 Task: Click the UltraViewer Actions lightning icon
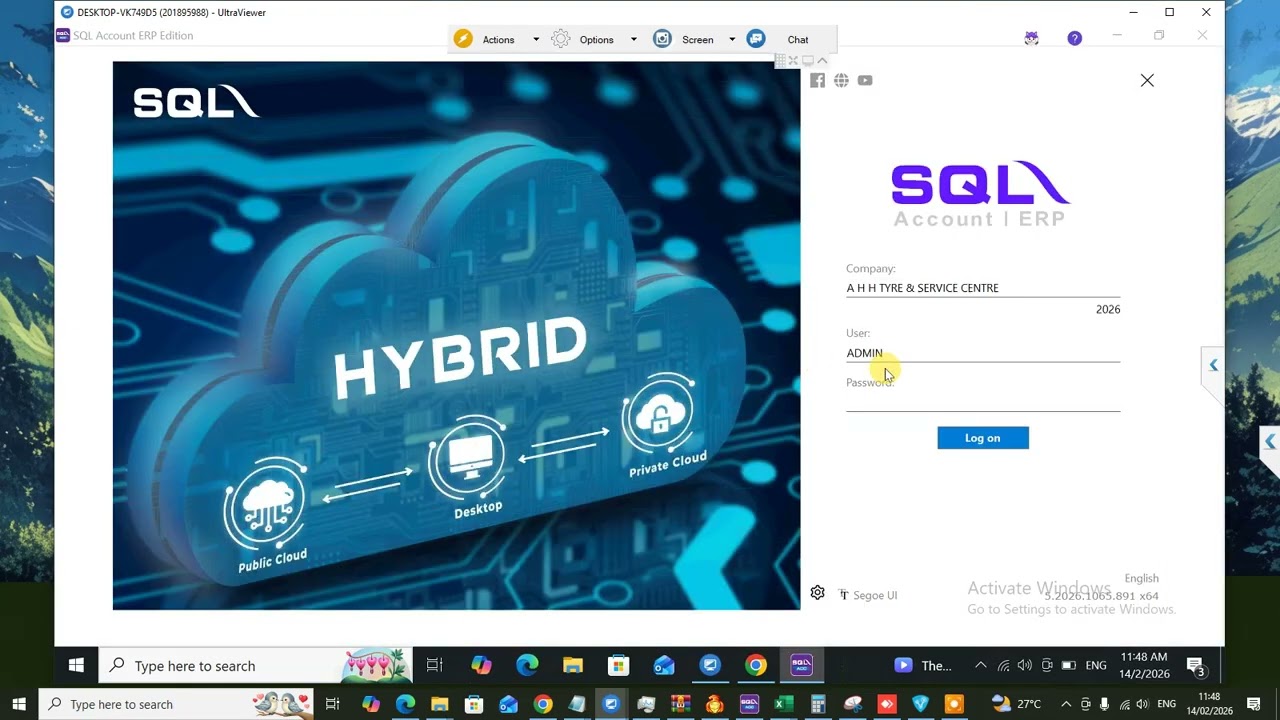tap(462, 39)
